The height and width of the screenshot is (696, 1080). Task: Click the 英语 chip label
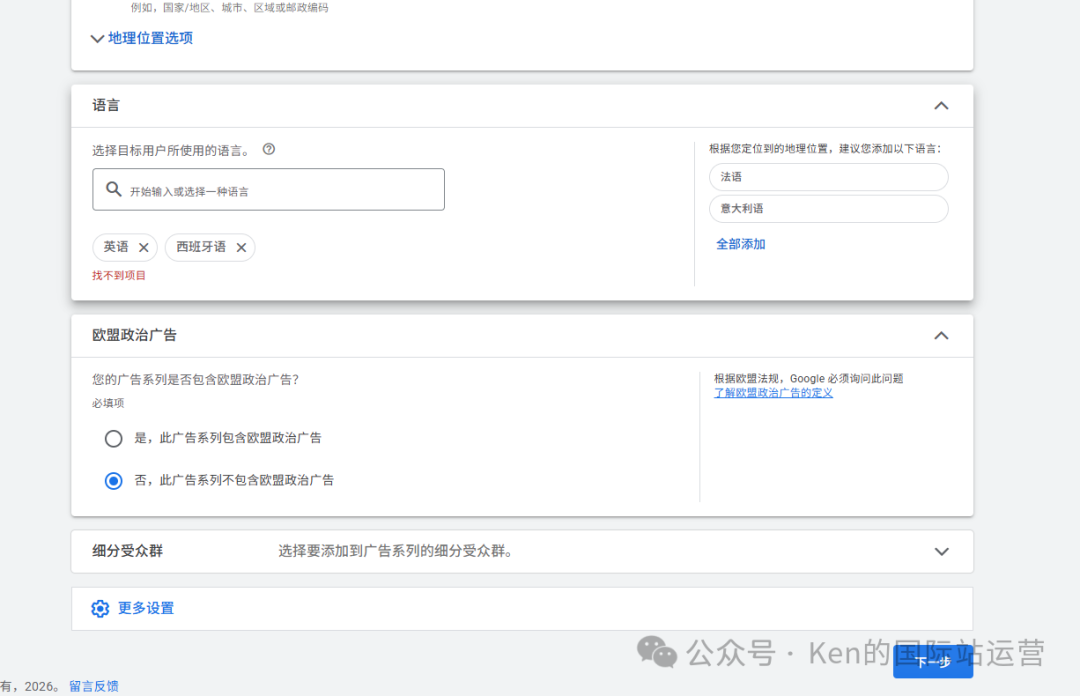tap(116, 247)
